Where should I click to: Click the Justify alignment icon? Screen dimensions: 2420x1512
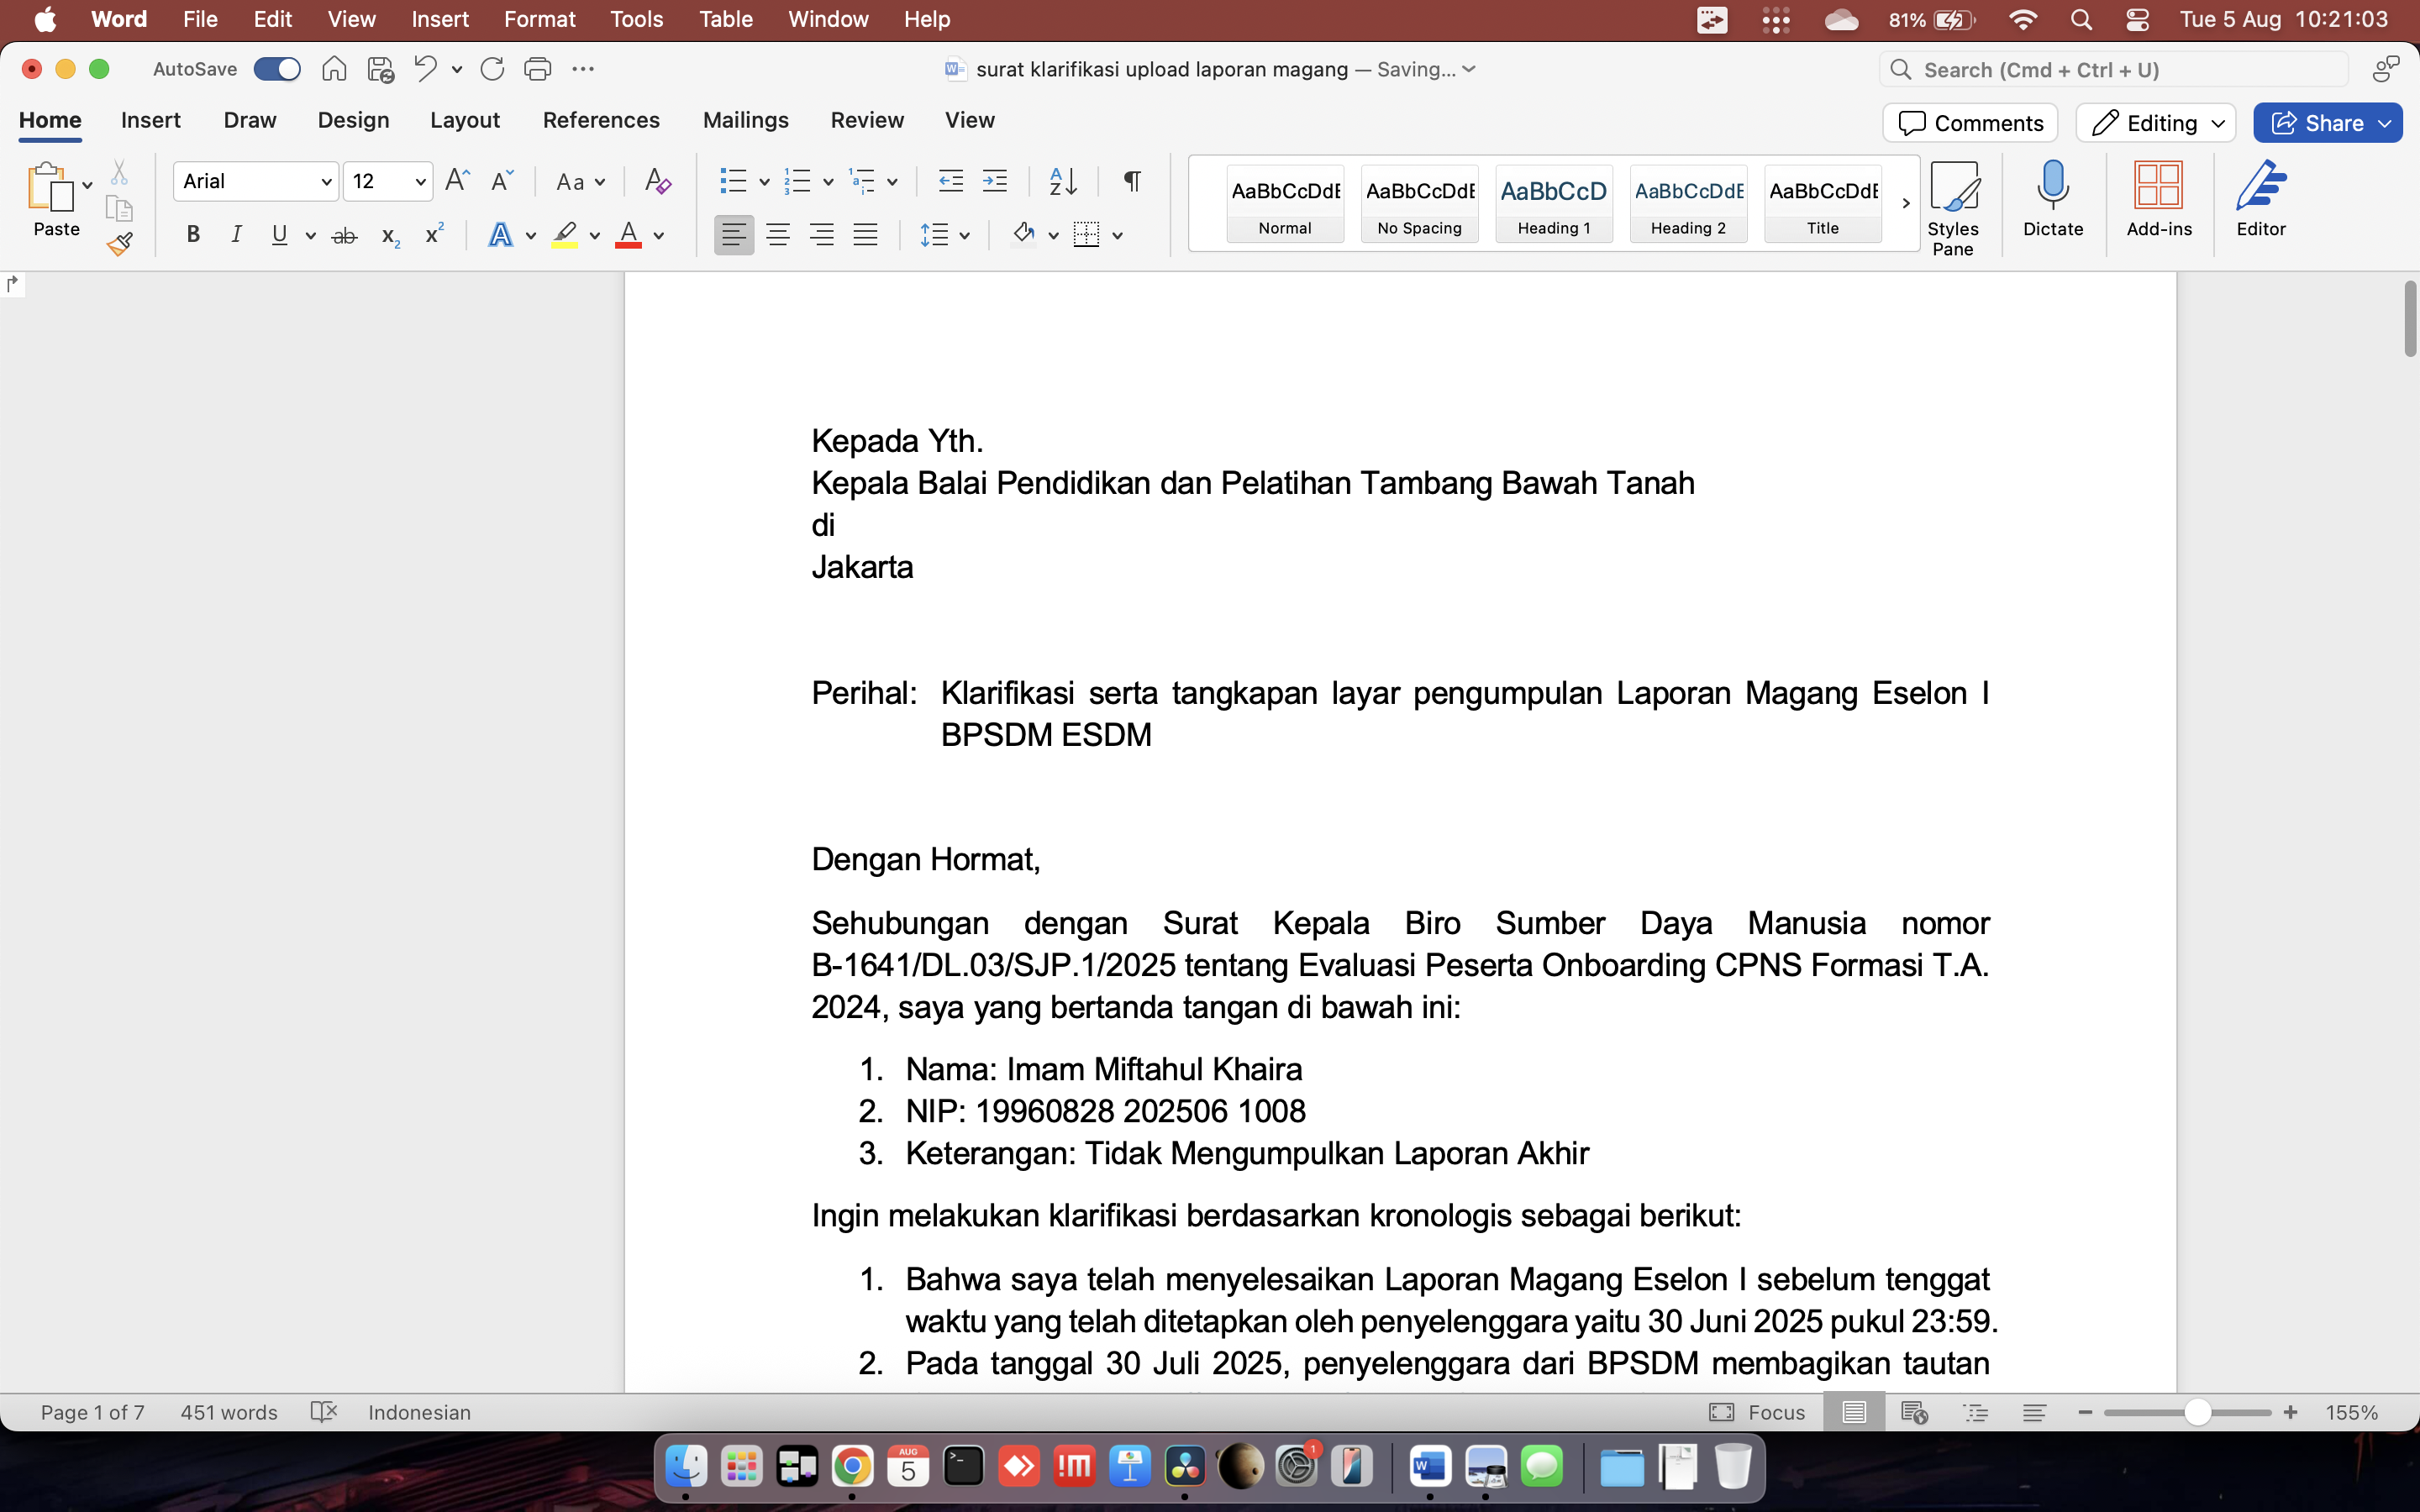[x=865, y=236]
